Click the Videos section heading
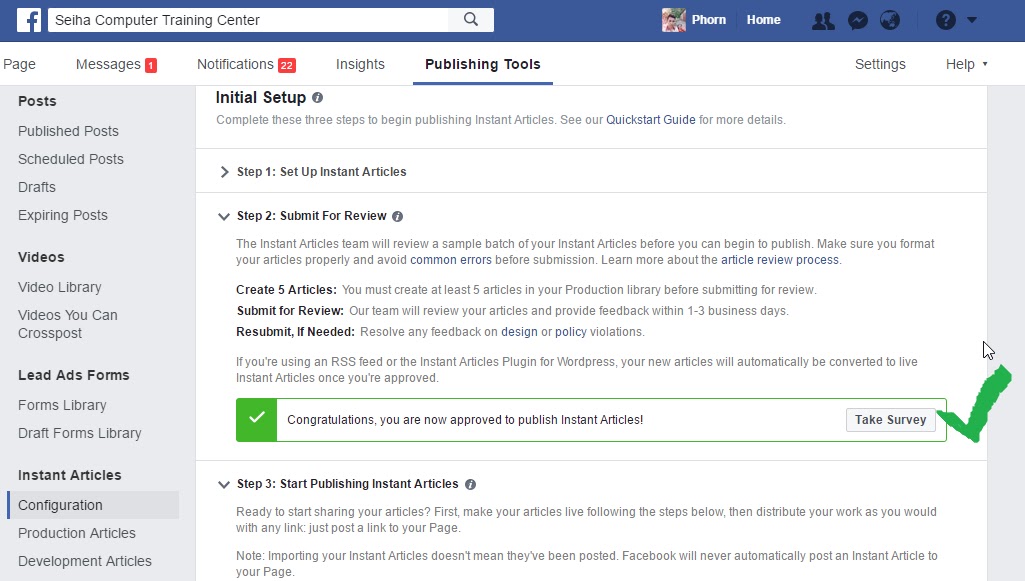Viewport: 1025px width, 581px height. coord(41,257)
